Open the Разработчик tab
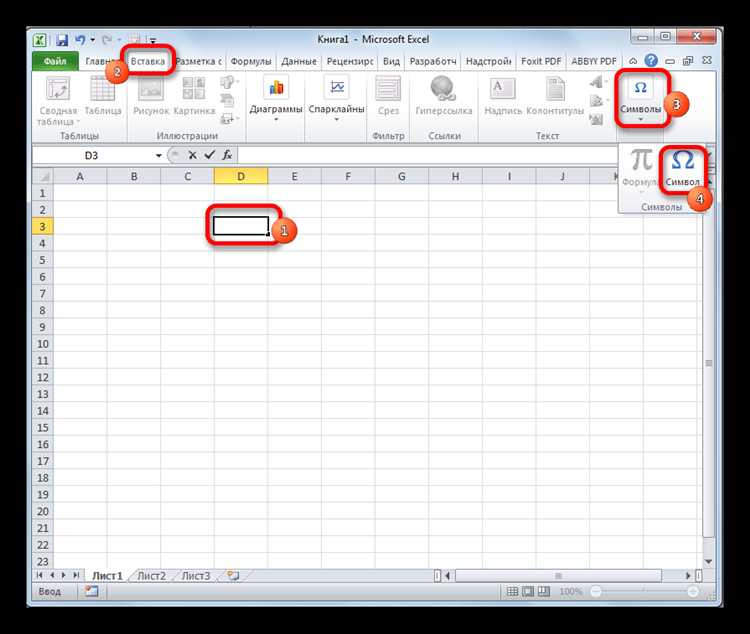This screenshot has width=750, height=634. [x=433, y=61]
